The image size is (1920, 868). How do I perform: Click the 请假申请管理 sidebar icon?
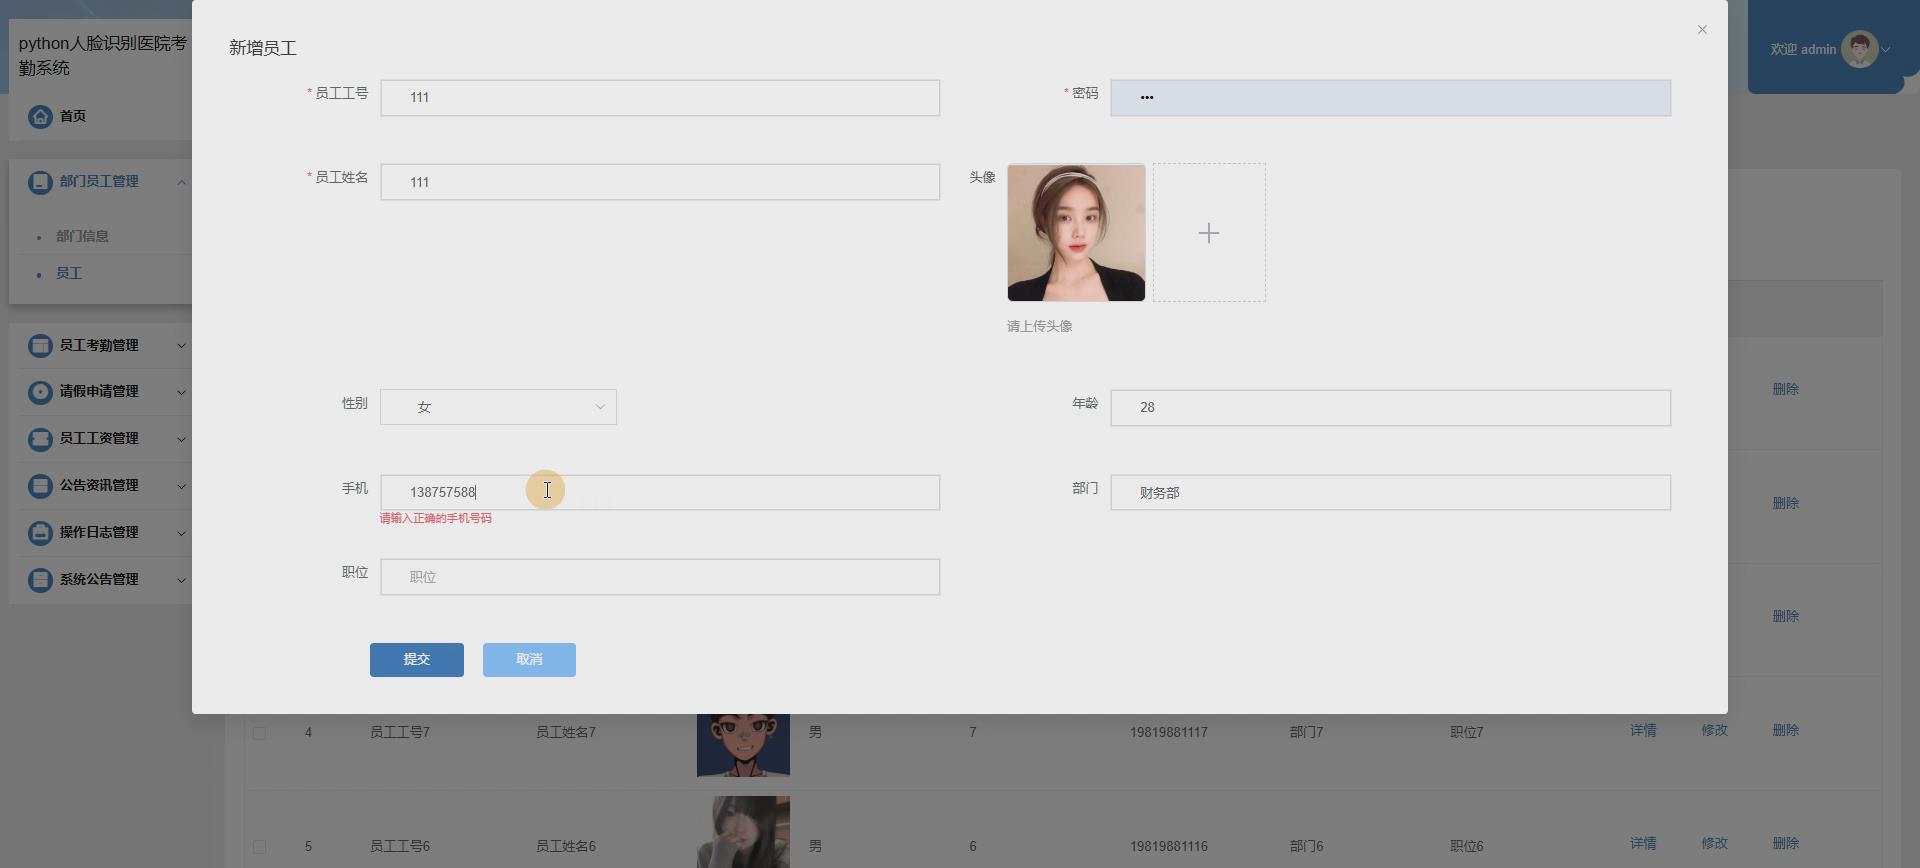(40, 392)
